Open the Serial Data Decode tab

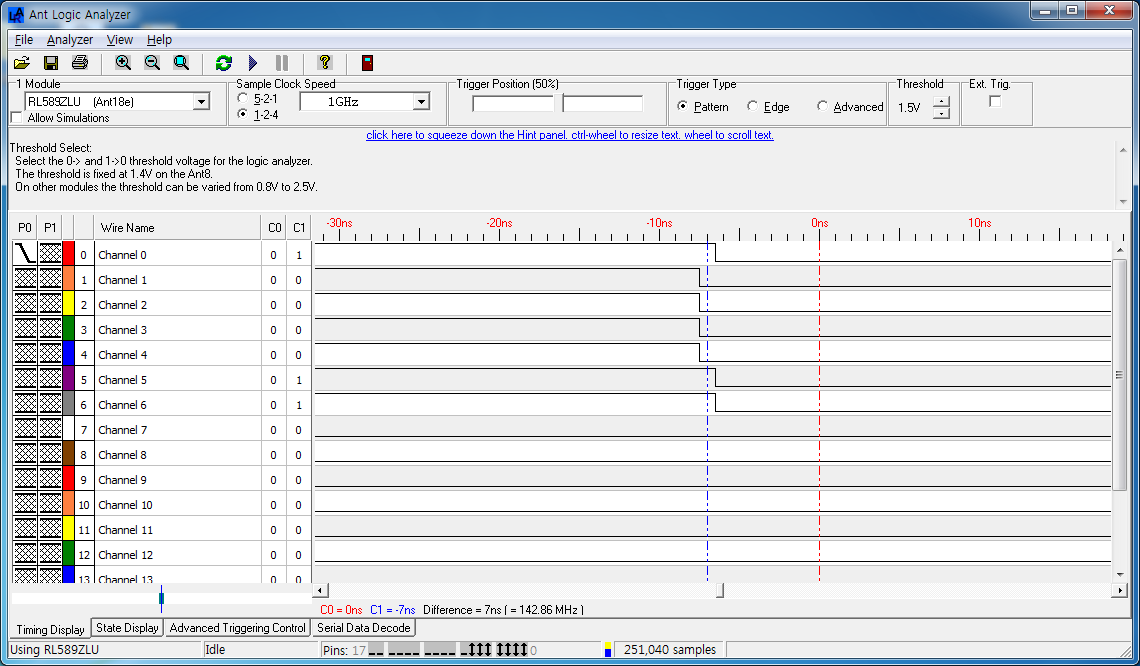pos(363,628)
